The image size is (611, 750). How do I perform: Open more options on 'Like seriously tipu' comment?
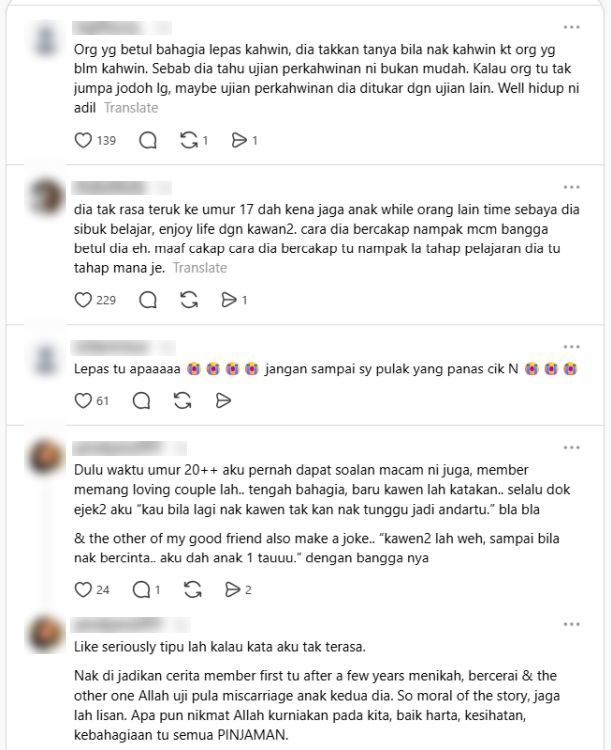coord(572,624)
